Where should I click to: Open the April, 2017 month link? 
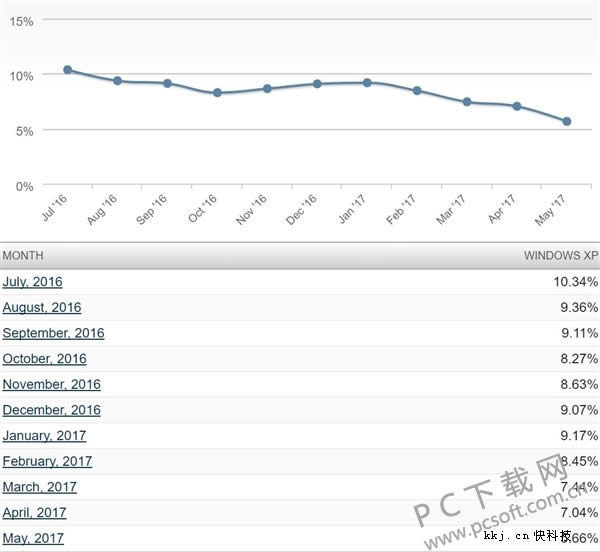[34, 513]
